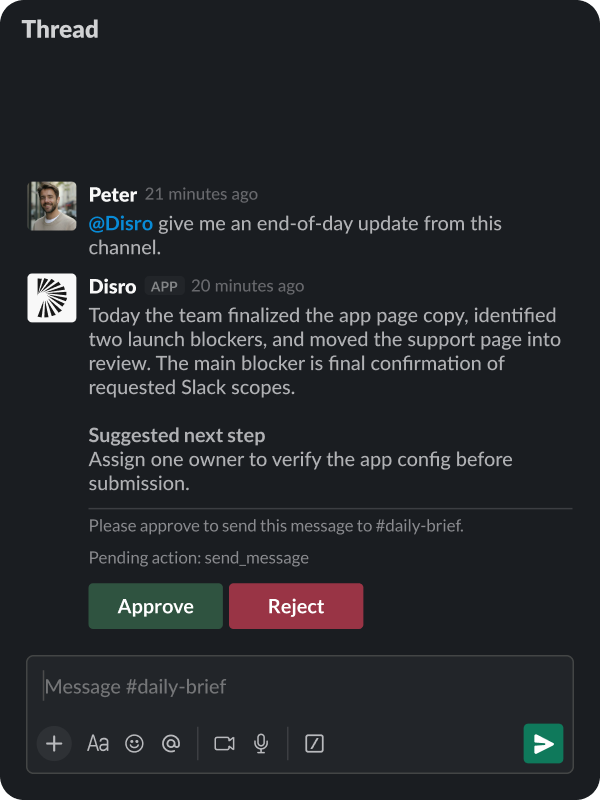
Task: Reject the pending send_message action
Action: coord(296,606)
